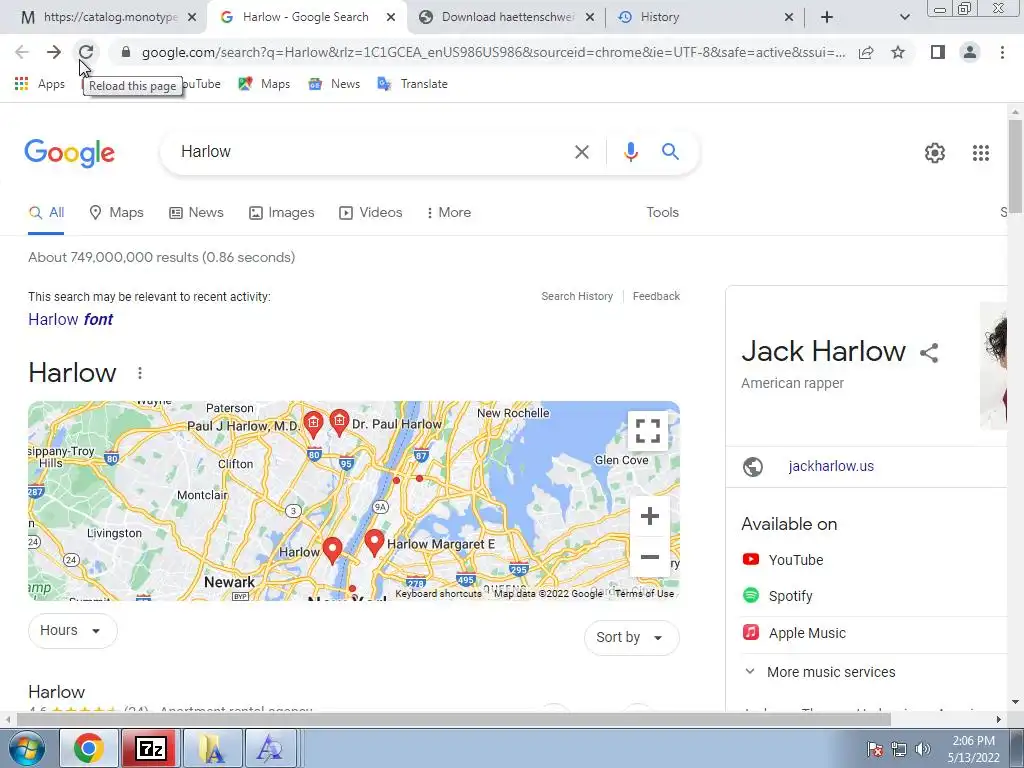Click the browser forward arrow
The width and height of the screenshot is (1024, 768).
pyautogui.click(x=54, y=52)
